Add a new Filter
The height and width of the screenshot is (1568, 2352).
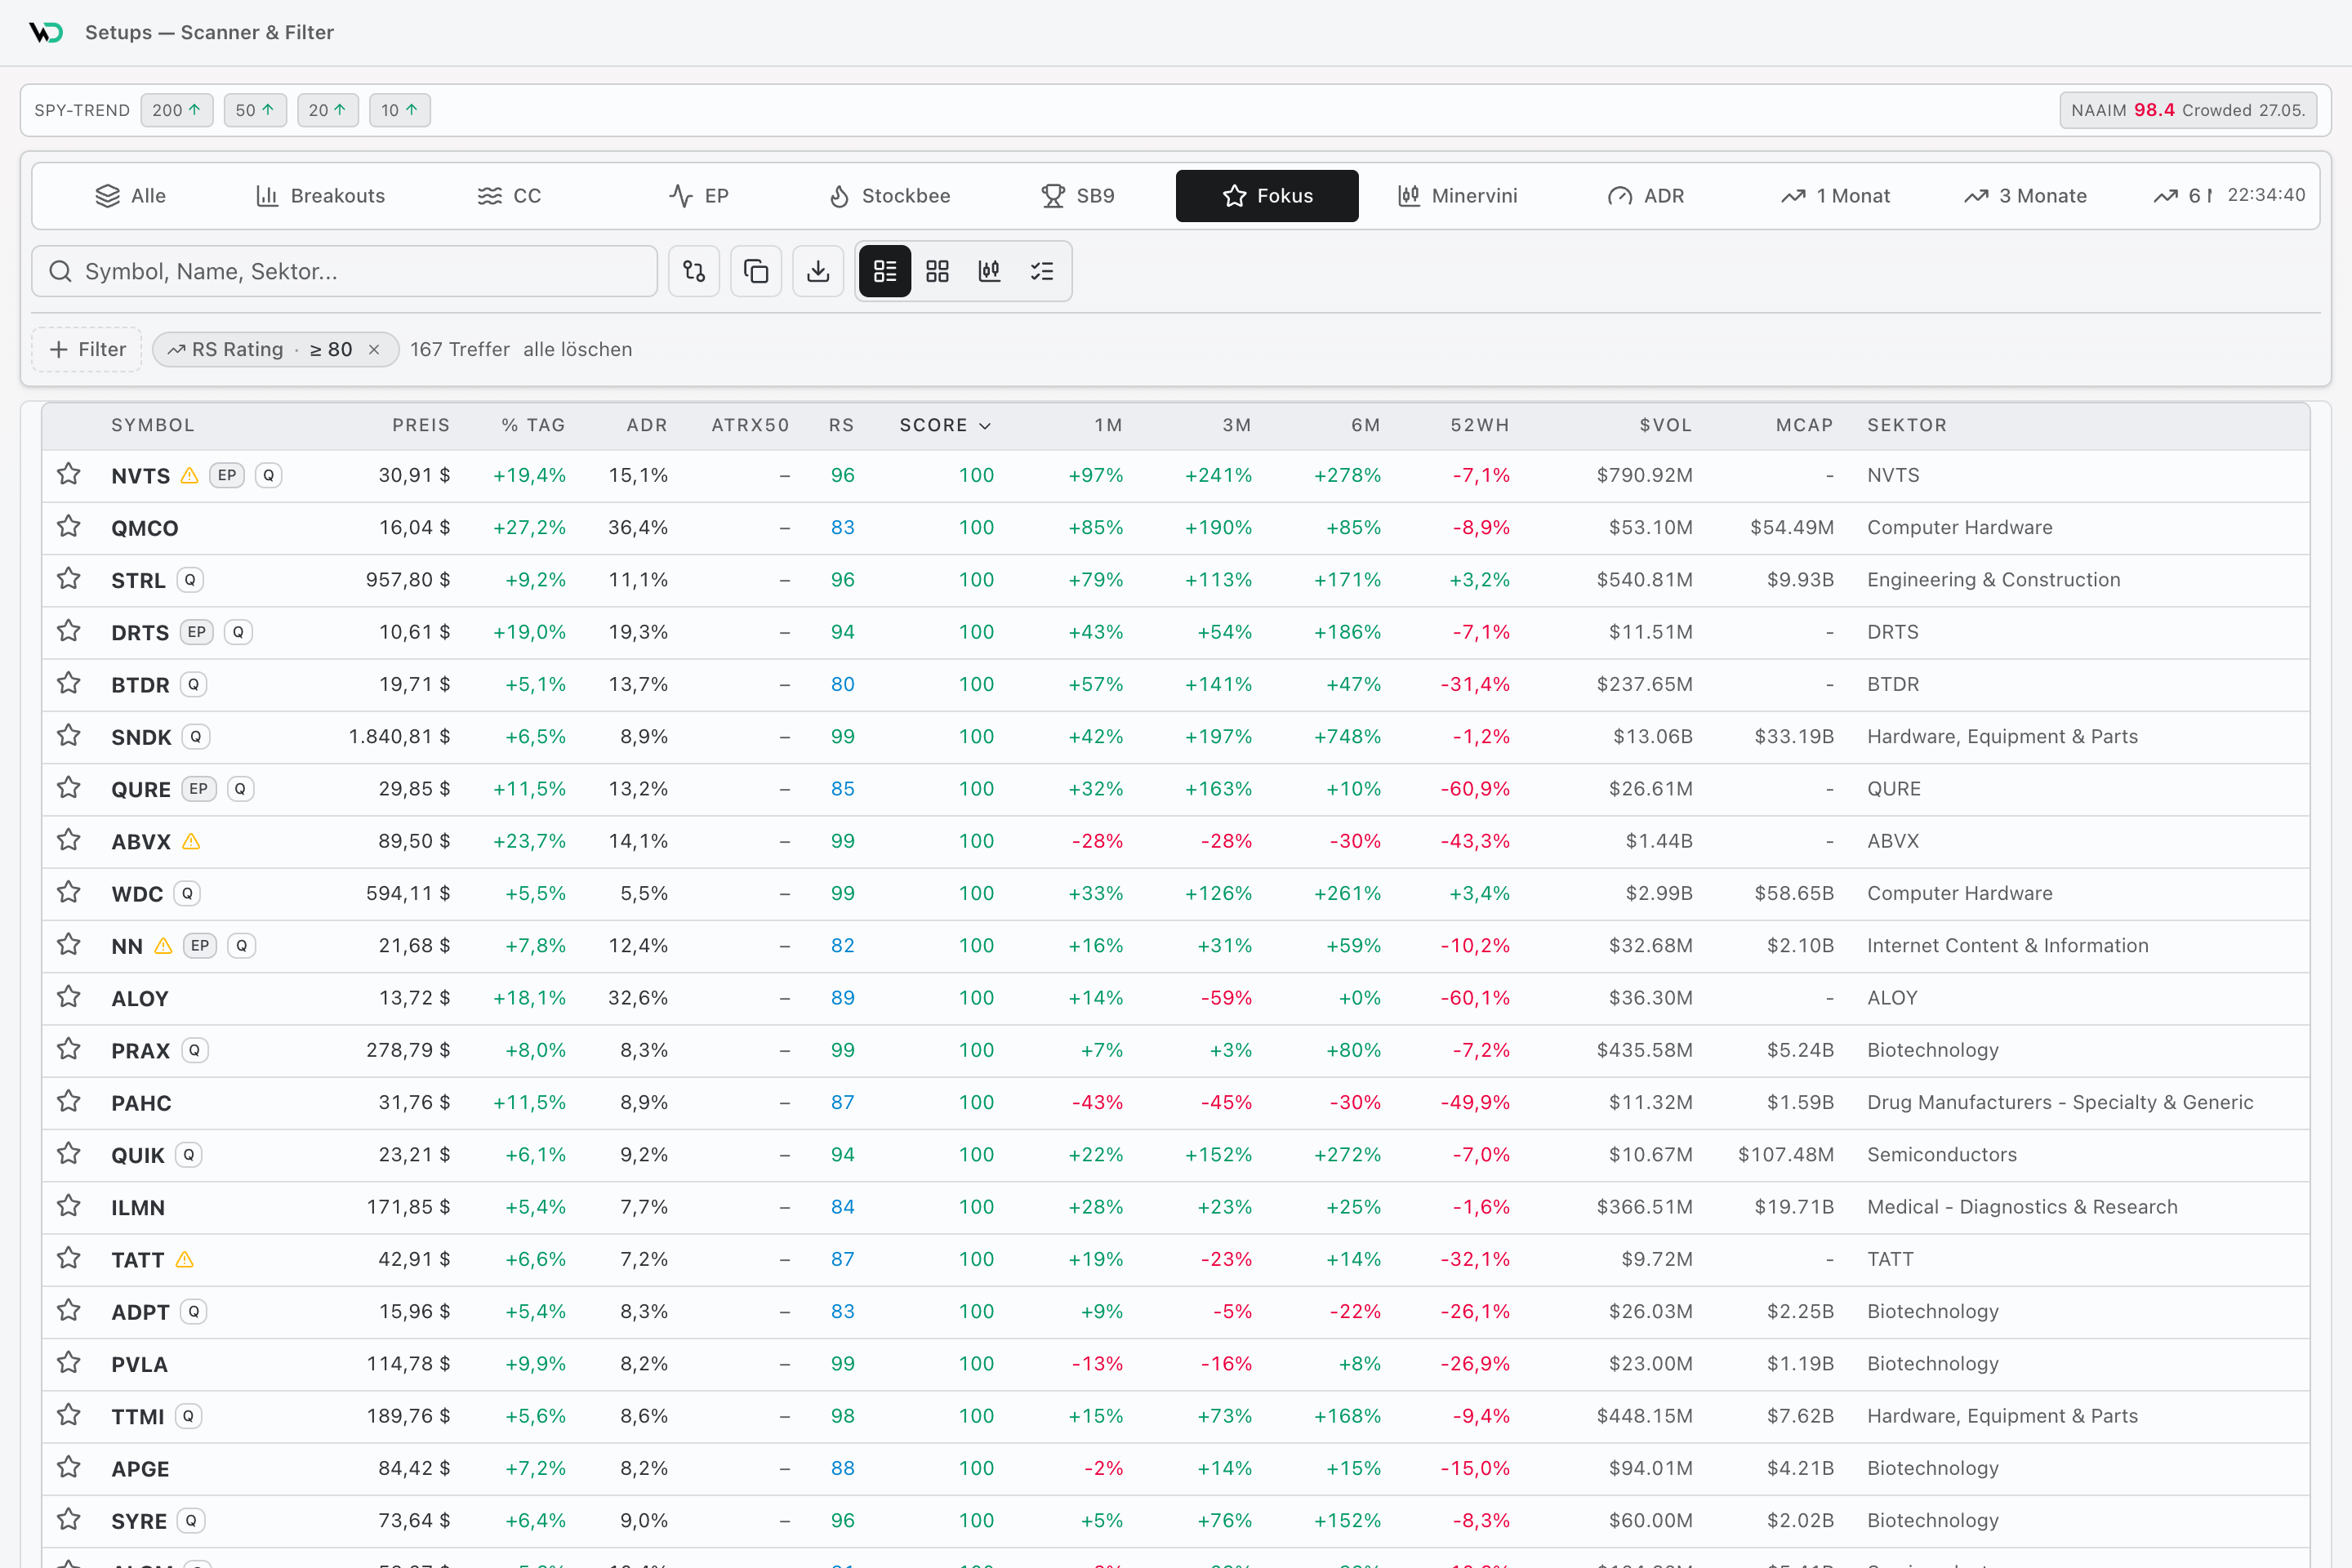coord(87,349)
